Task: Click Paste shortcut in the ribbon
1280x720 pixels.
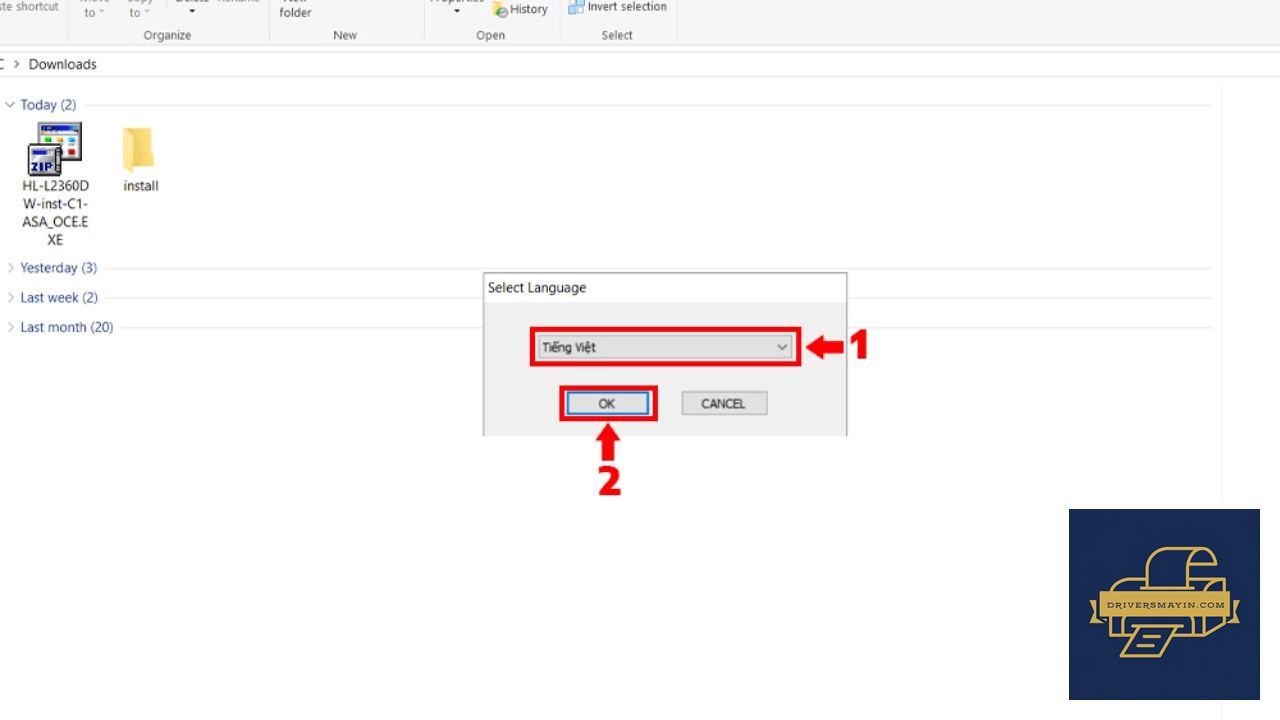Action: pyautogui.click(x=29, y=7)
